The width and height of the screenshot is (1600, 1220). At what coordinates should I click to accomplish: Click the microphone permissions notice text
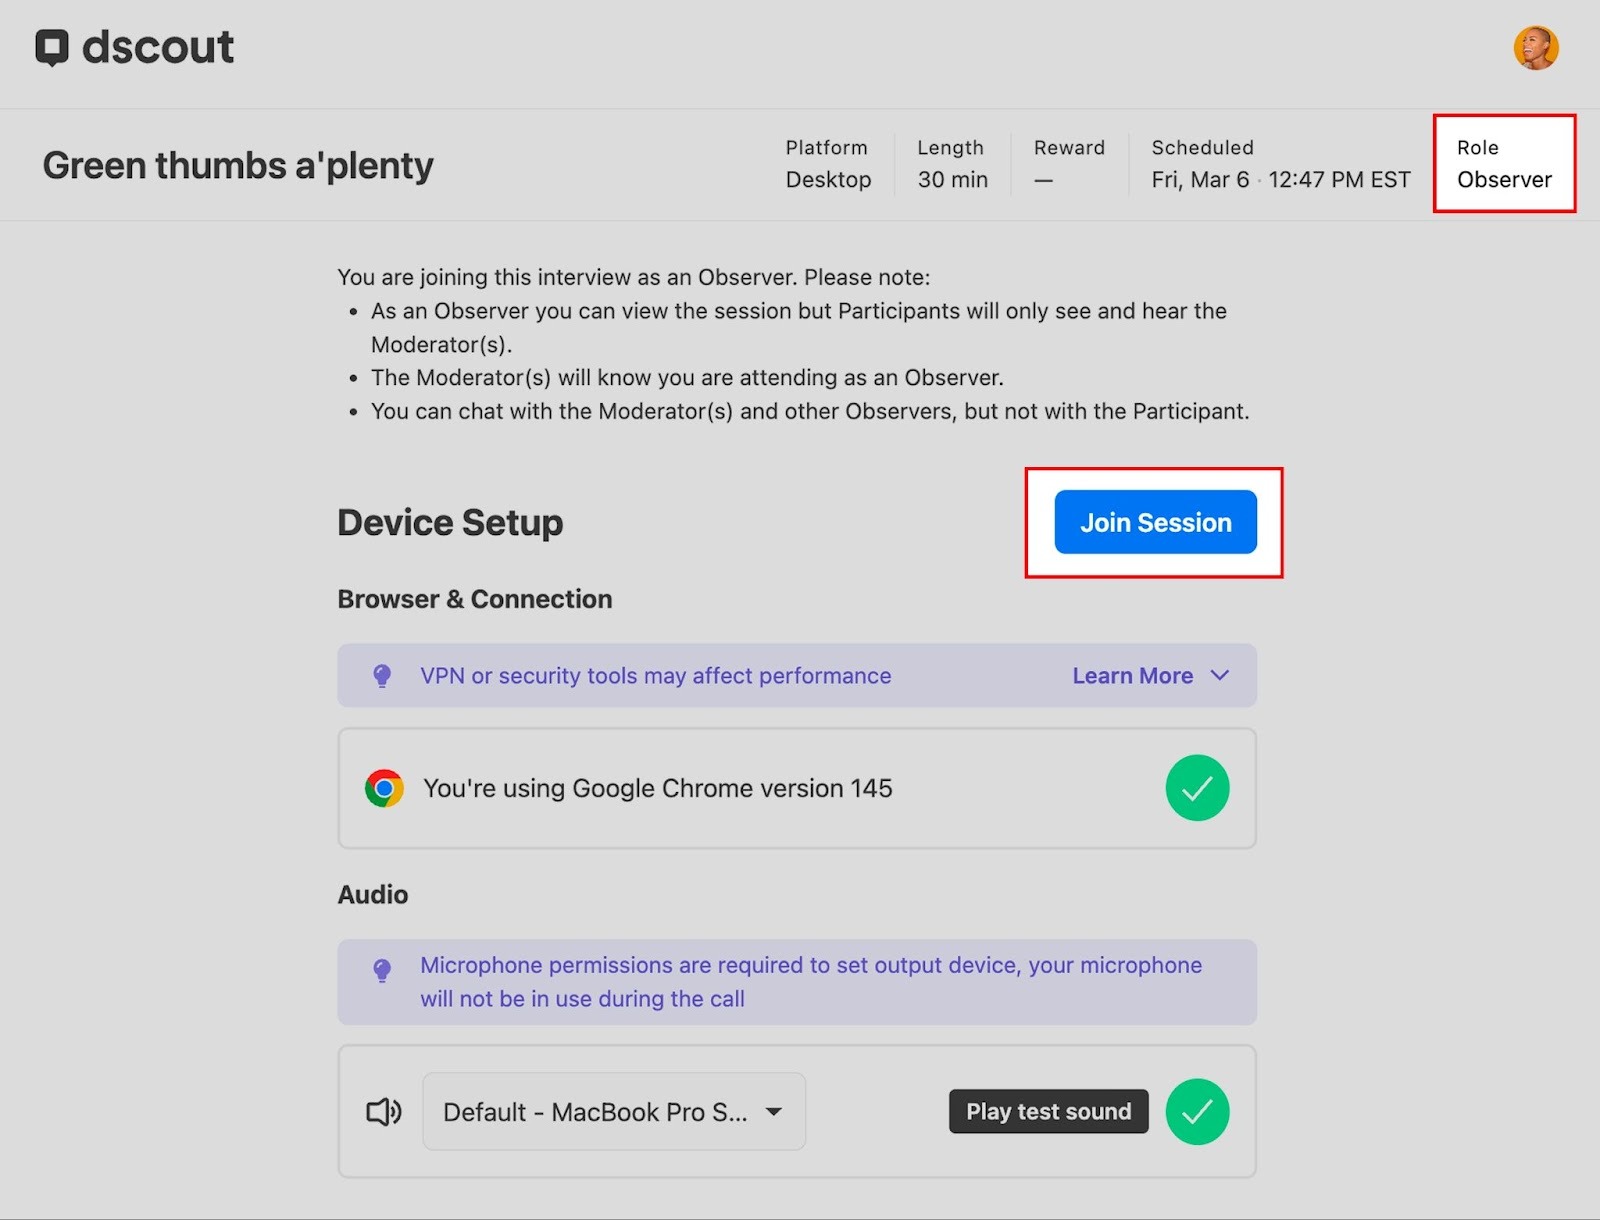point(810,982)
